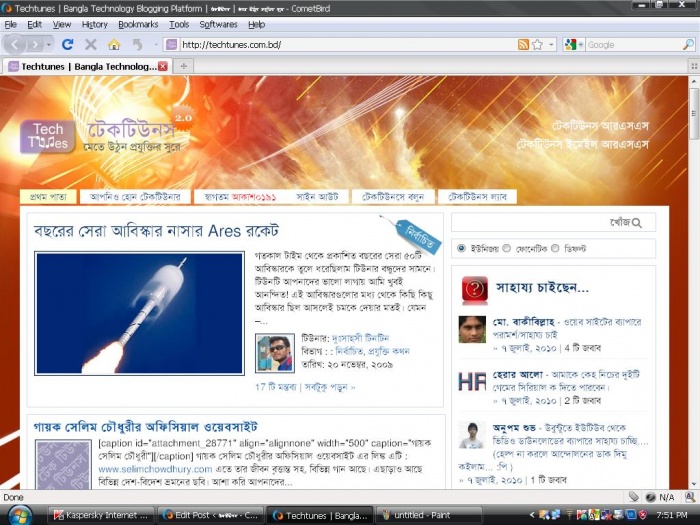
Task: Click the site identity icon in address bar
Action: pos(171,45)
